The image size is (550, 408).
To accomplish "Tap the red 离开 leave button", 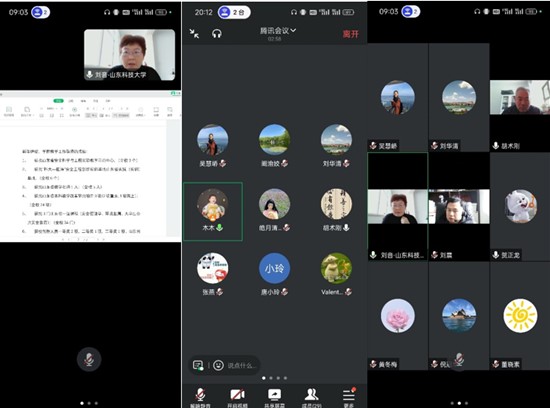I will [350, 34].
